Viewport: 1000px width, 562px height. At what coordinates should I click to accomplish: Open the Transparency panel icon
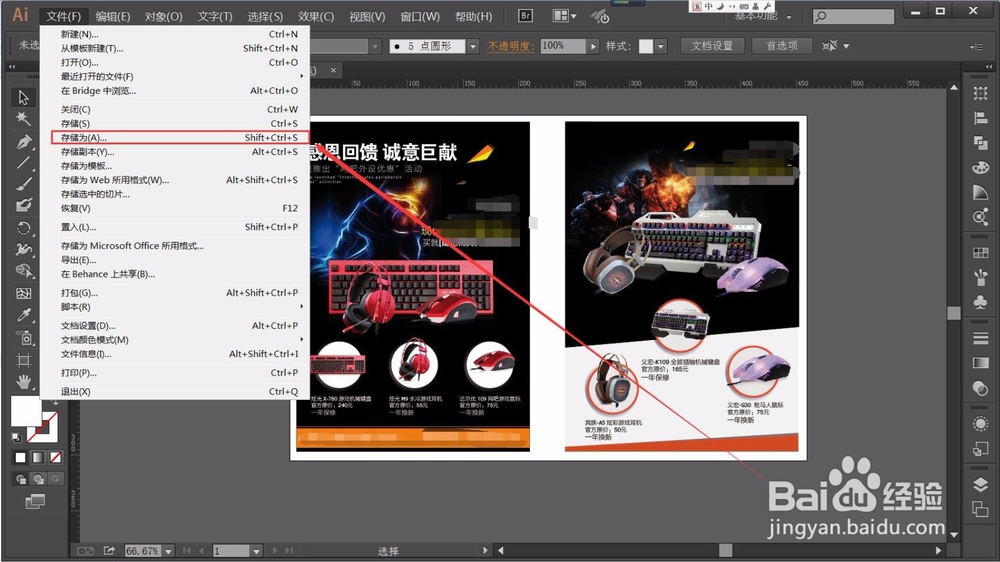980,388
